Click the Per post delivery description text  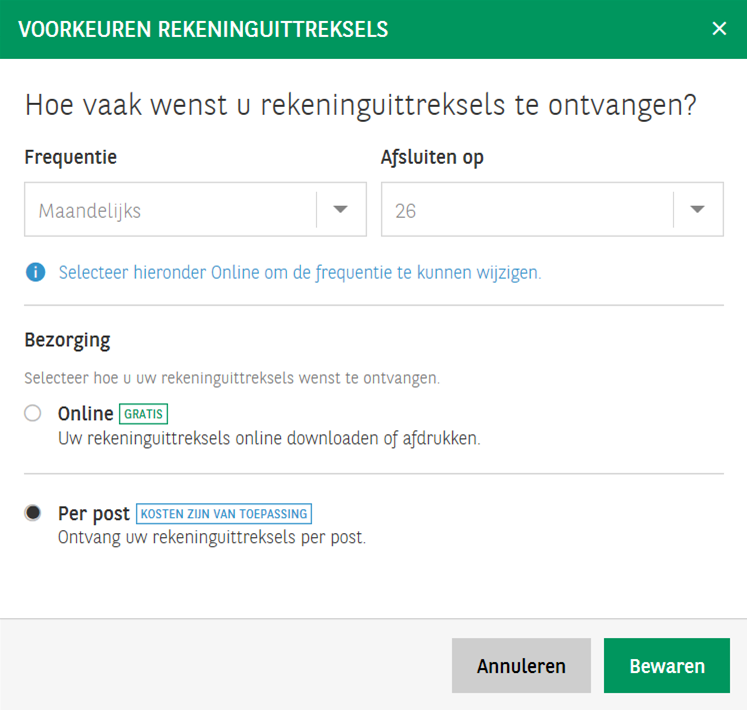tap(212, 537)
